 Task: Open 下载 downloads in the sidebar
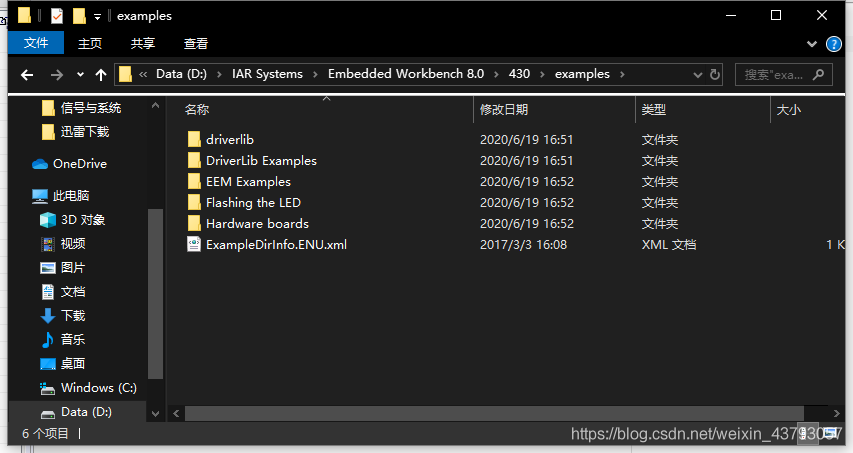pyautogui.click(x=63, y=315)
